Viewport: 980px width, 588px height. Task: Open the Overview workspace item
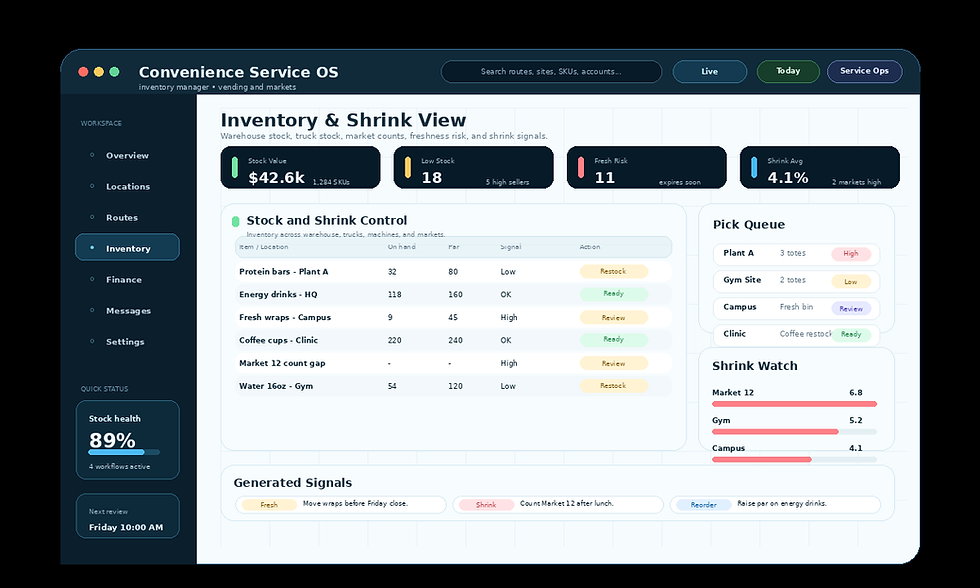tap(127, 155)
